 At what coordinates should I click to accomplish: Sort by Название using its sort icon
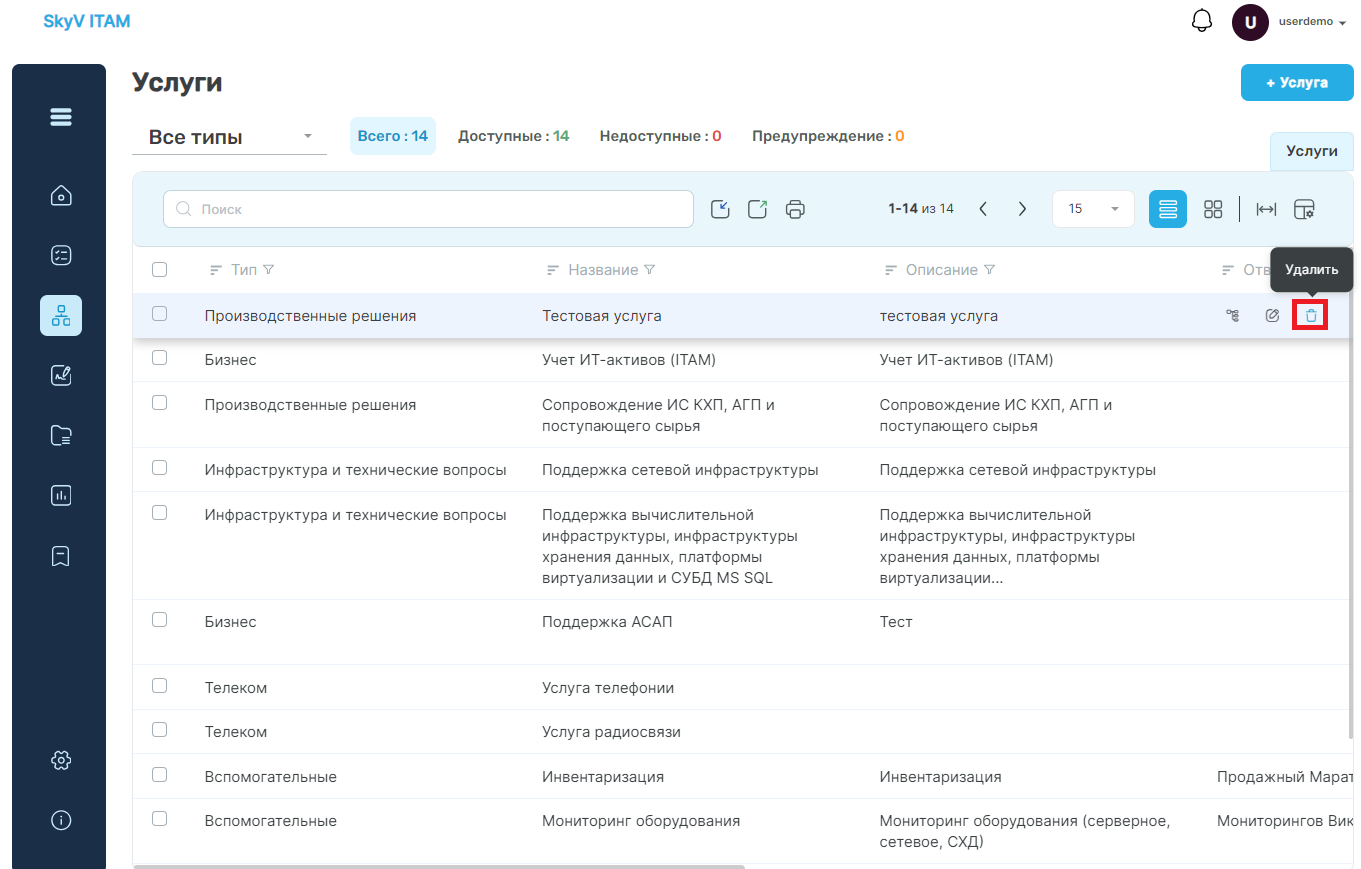click(x=553, y=270)
